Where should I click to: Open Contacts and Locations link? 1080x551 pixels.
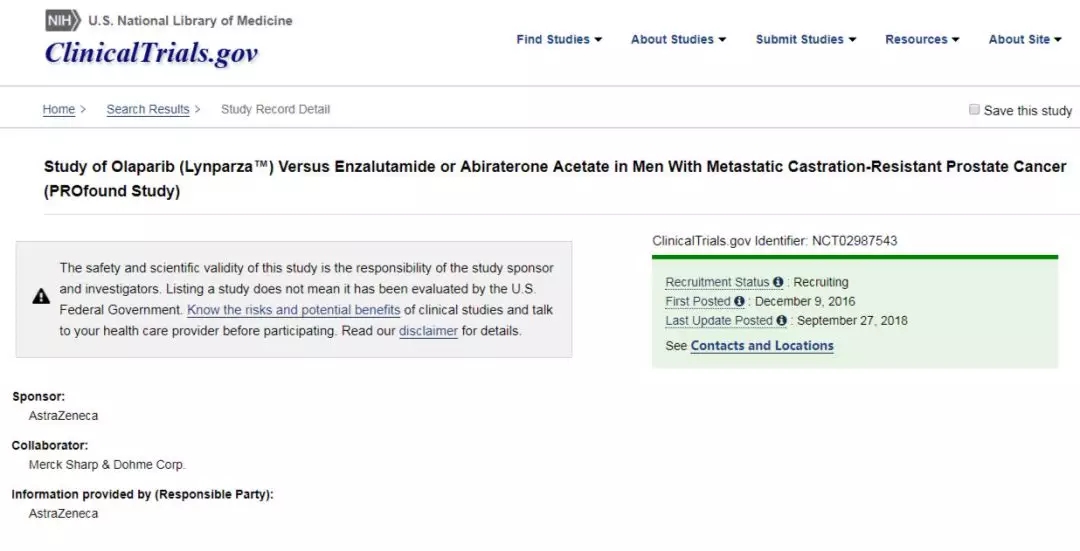point(762,346)
